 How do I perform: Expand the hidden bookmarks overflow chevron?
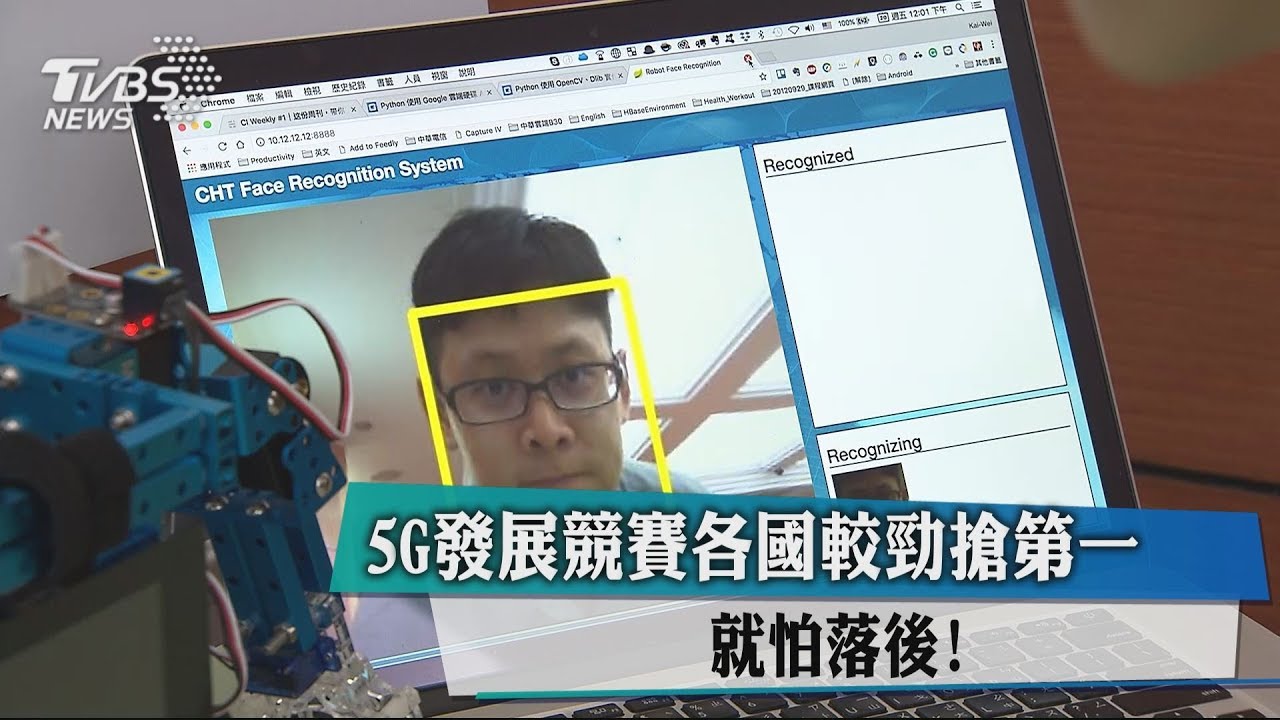(957, 66)
